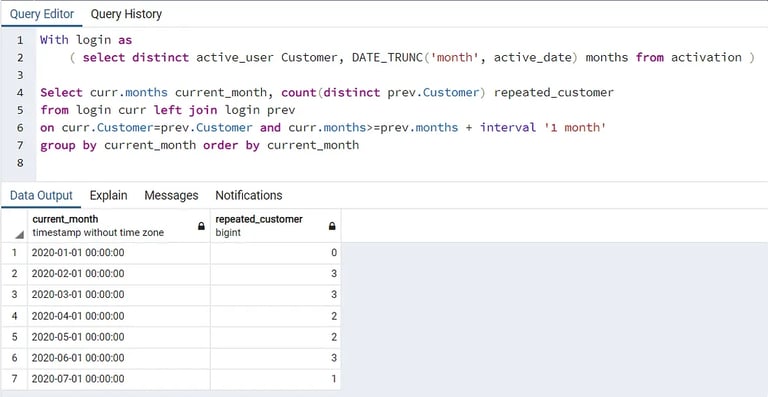Open the Notifications tab
Image resolution: width=768 pixels, height=397 pixels.
(249, 195)
